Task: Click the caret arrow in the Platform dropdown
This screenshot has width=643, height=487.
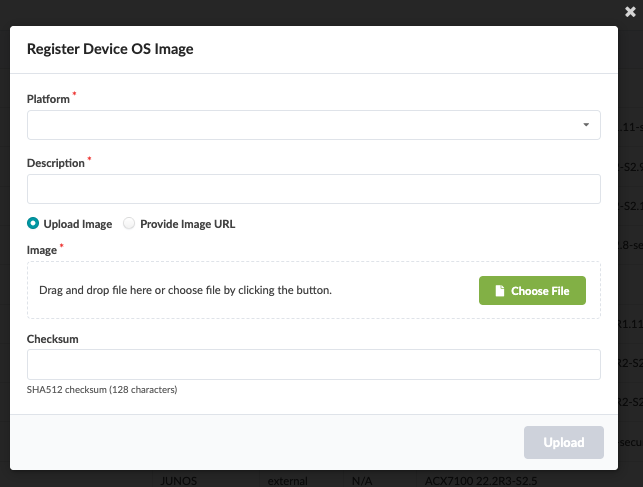Action: pos(585,125)
